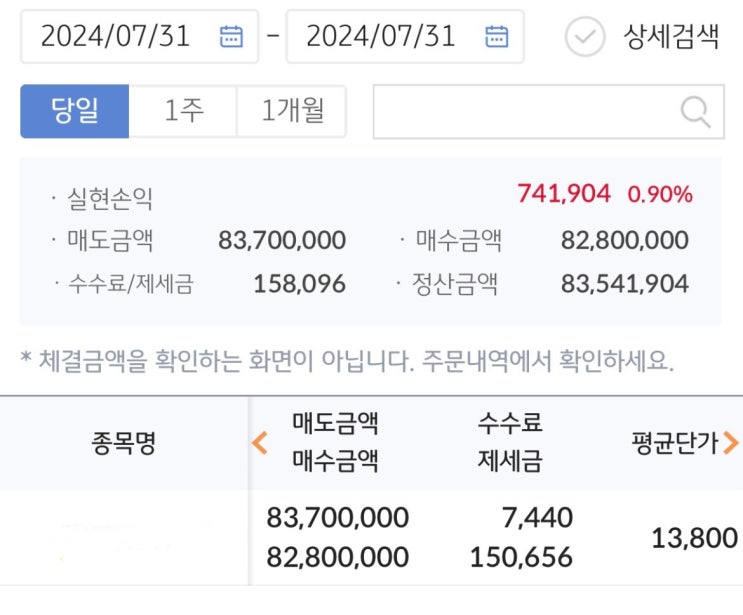
Task: Choose the 1개월 period tab
Action: point(292,111)
